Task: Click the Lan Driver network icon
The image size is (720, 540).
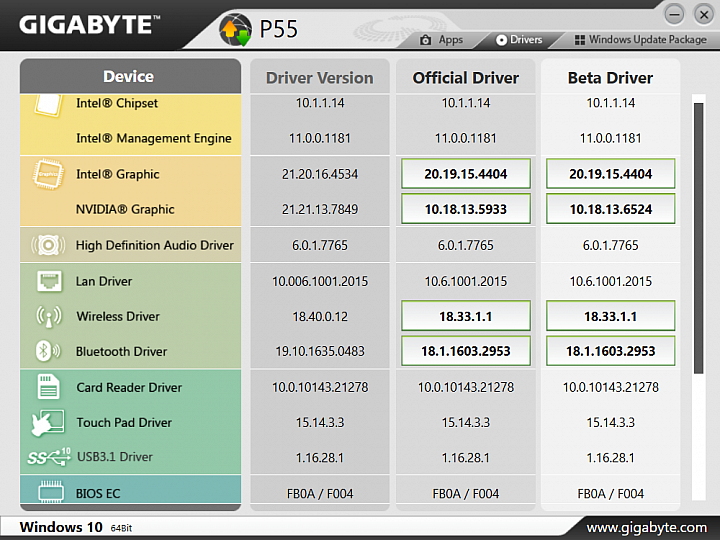Action: coord(48,281)
